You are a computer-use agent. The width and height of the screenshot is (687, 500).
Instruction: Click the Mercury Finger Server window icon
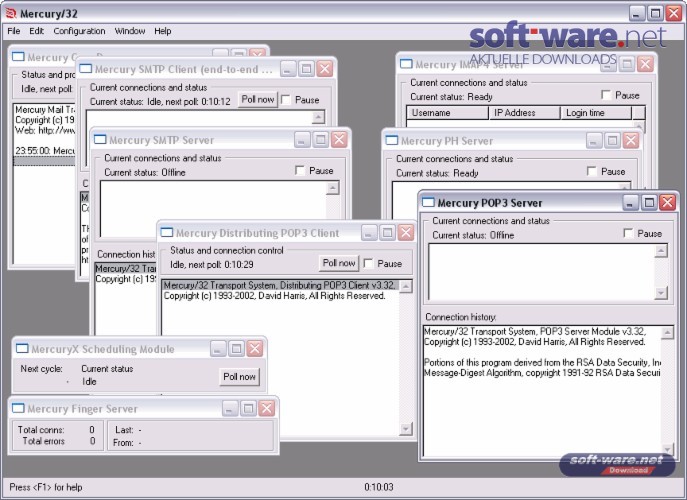point(18,408)
